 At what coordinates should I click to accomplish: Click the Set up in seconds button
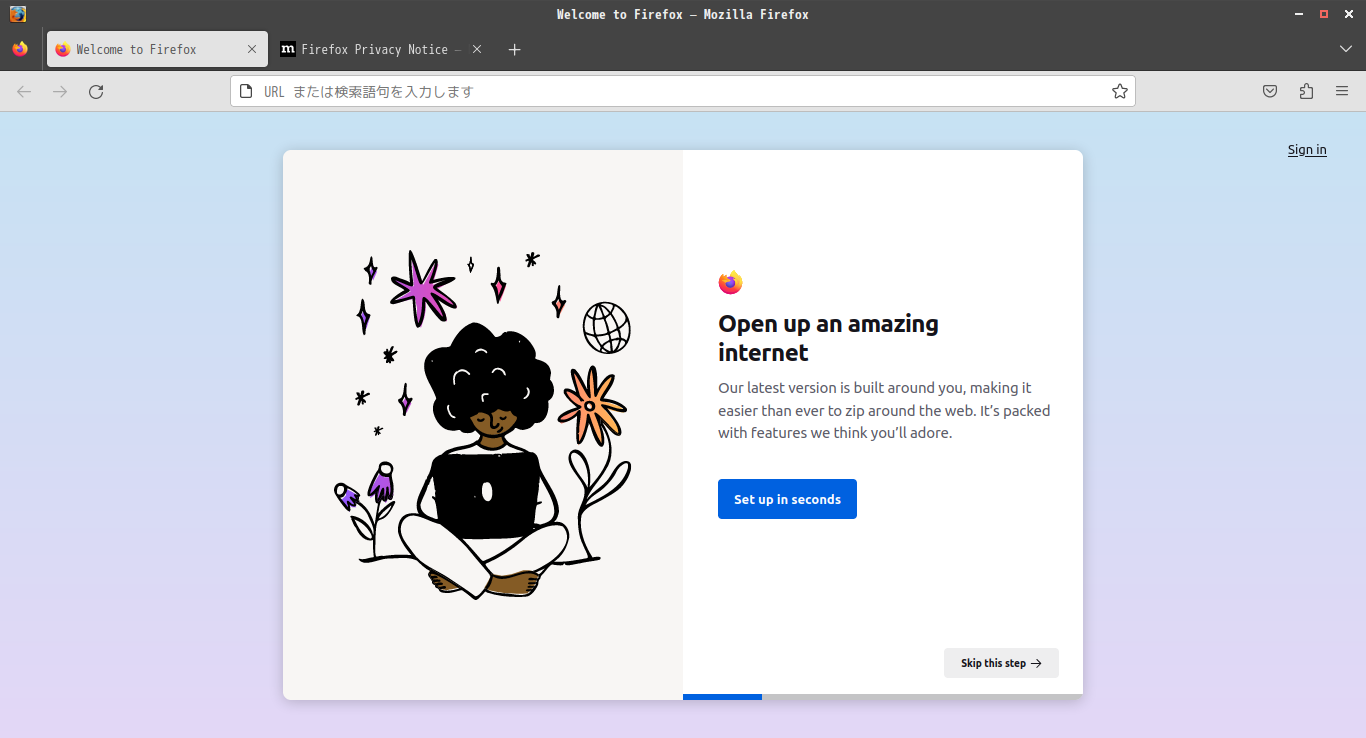tap(787, 499)
